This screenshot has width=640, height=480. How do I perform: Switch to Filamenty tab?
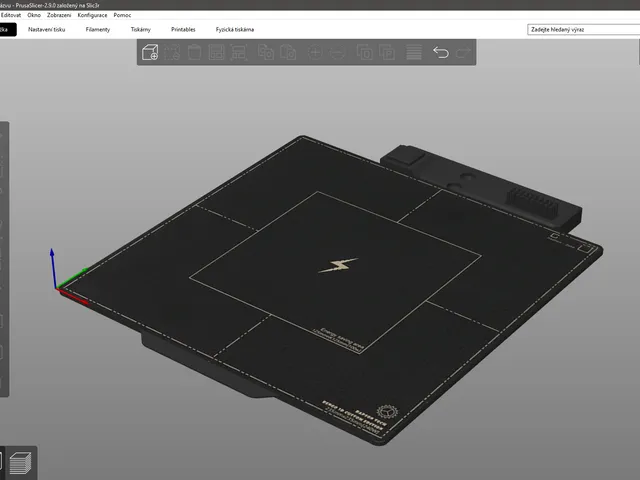(98, 29)
